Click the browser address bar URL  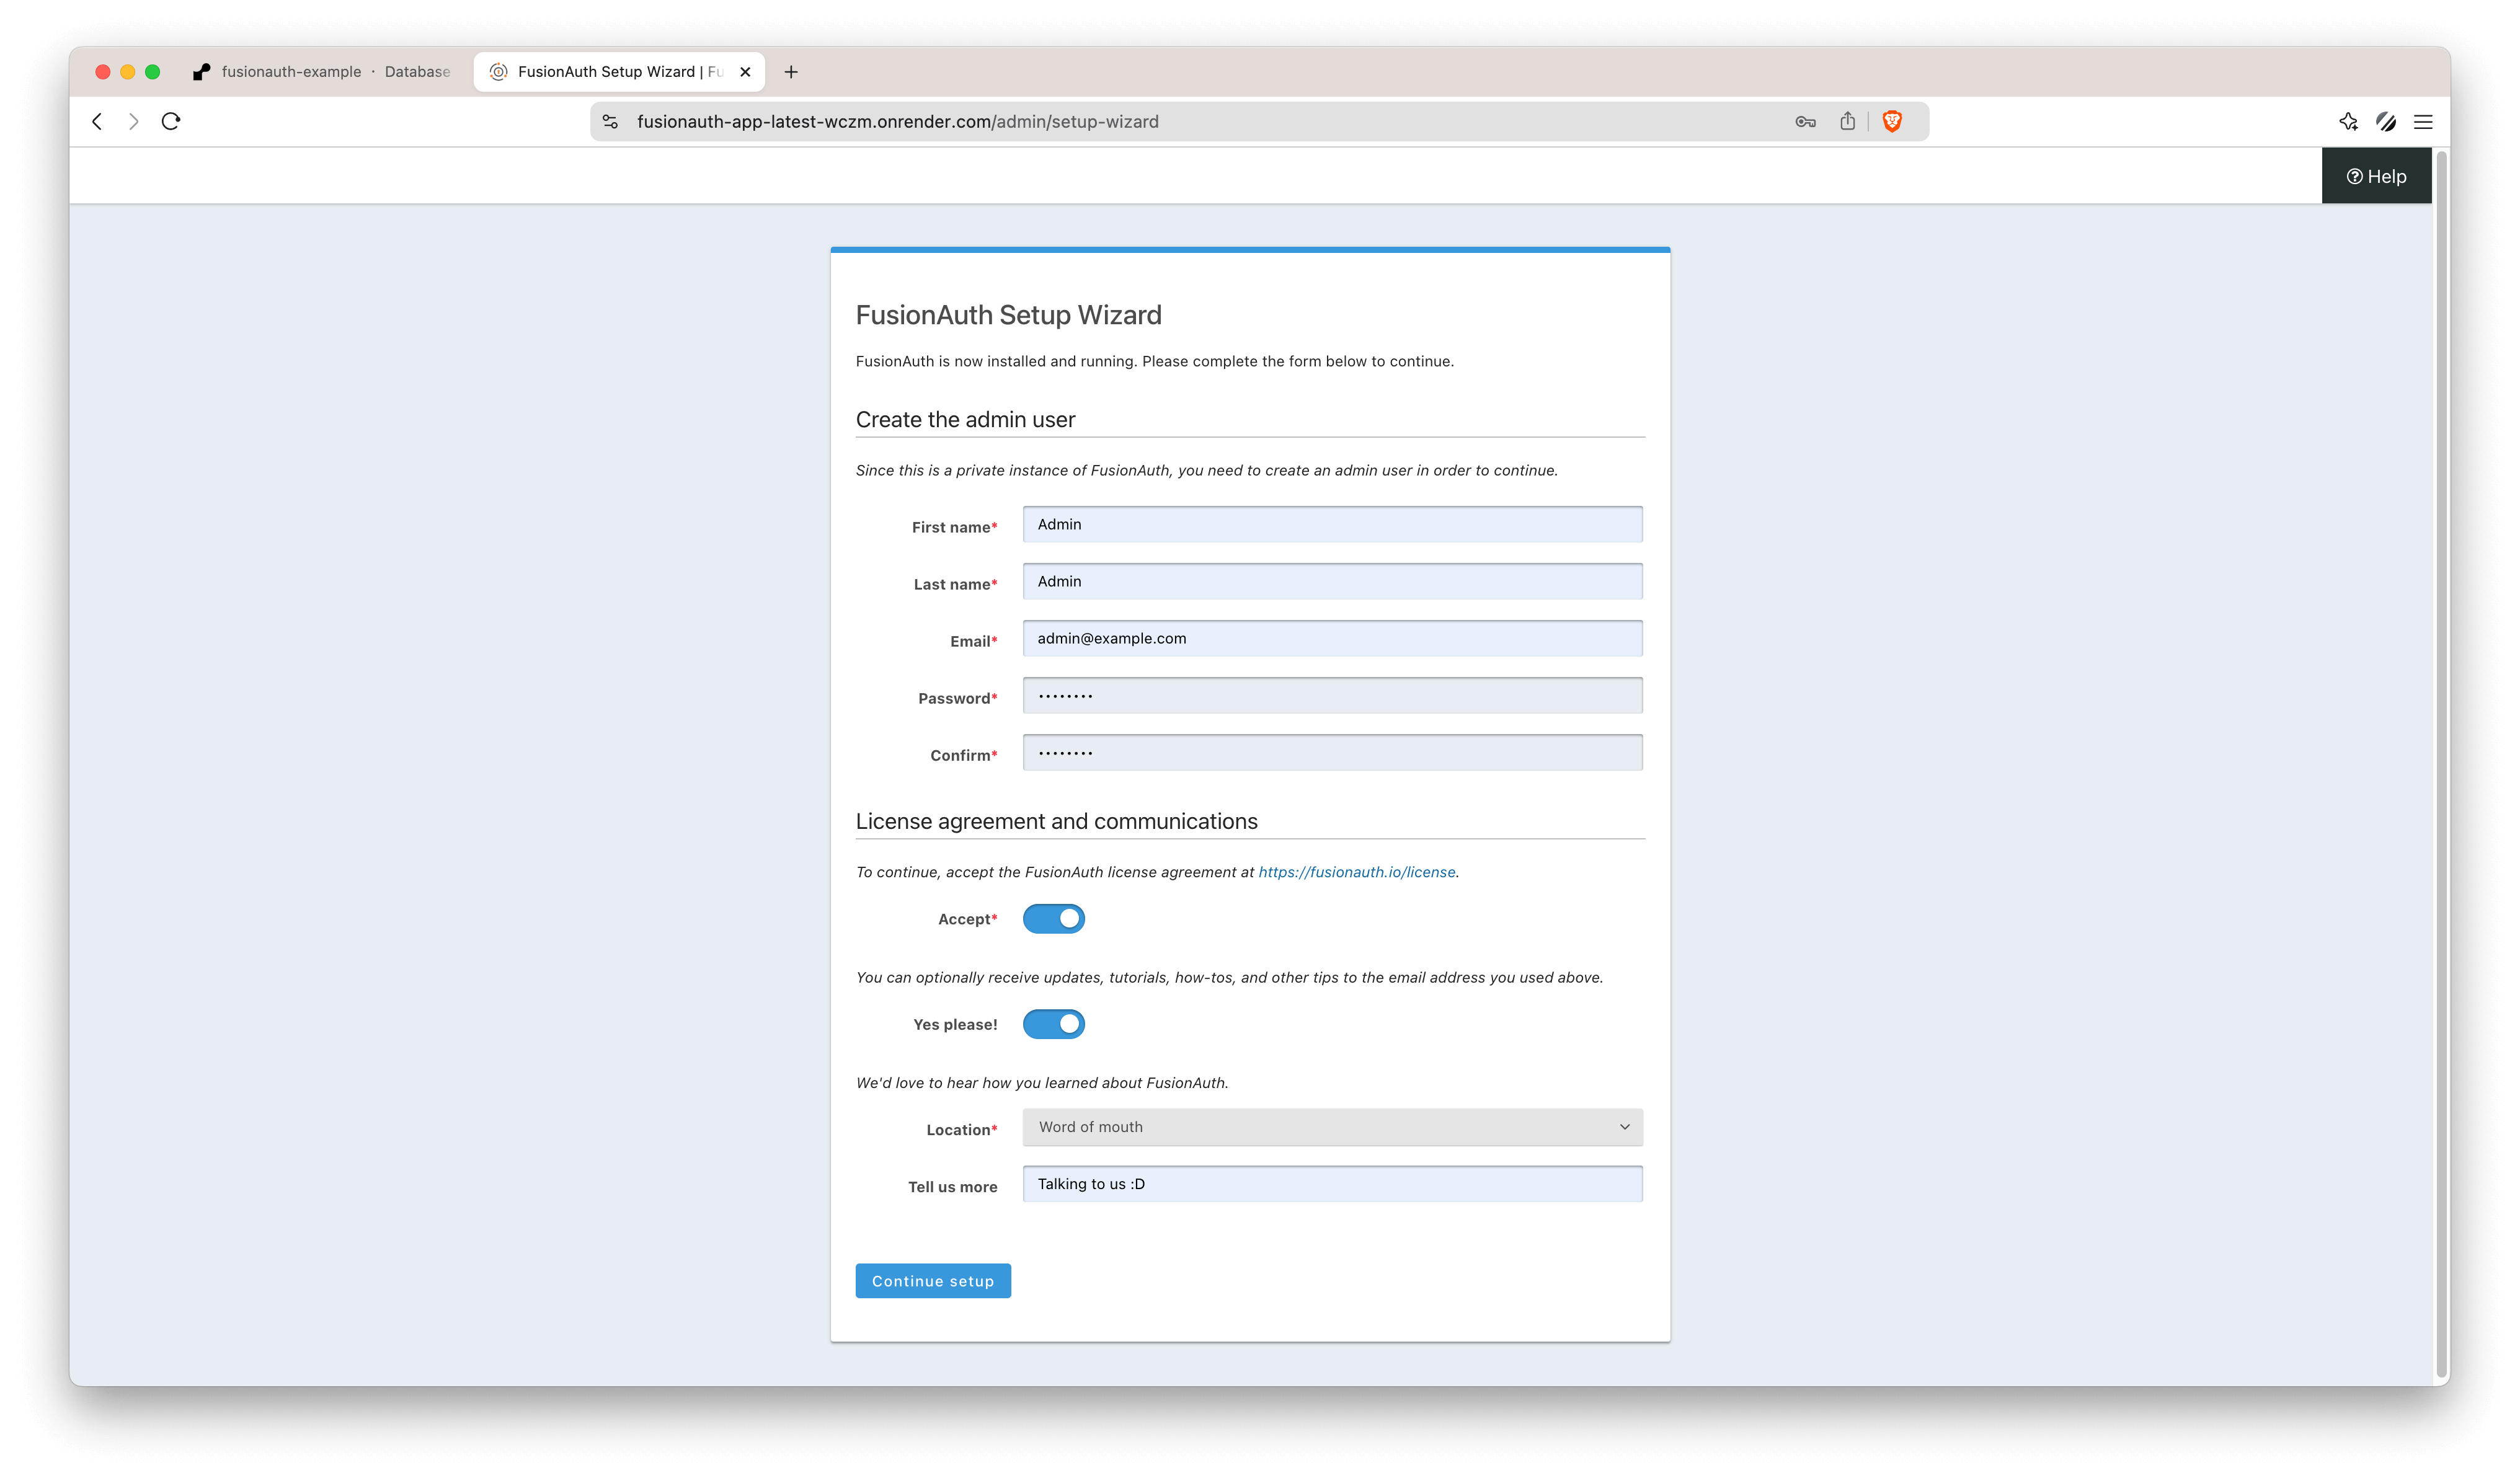click(897, 122)
